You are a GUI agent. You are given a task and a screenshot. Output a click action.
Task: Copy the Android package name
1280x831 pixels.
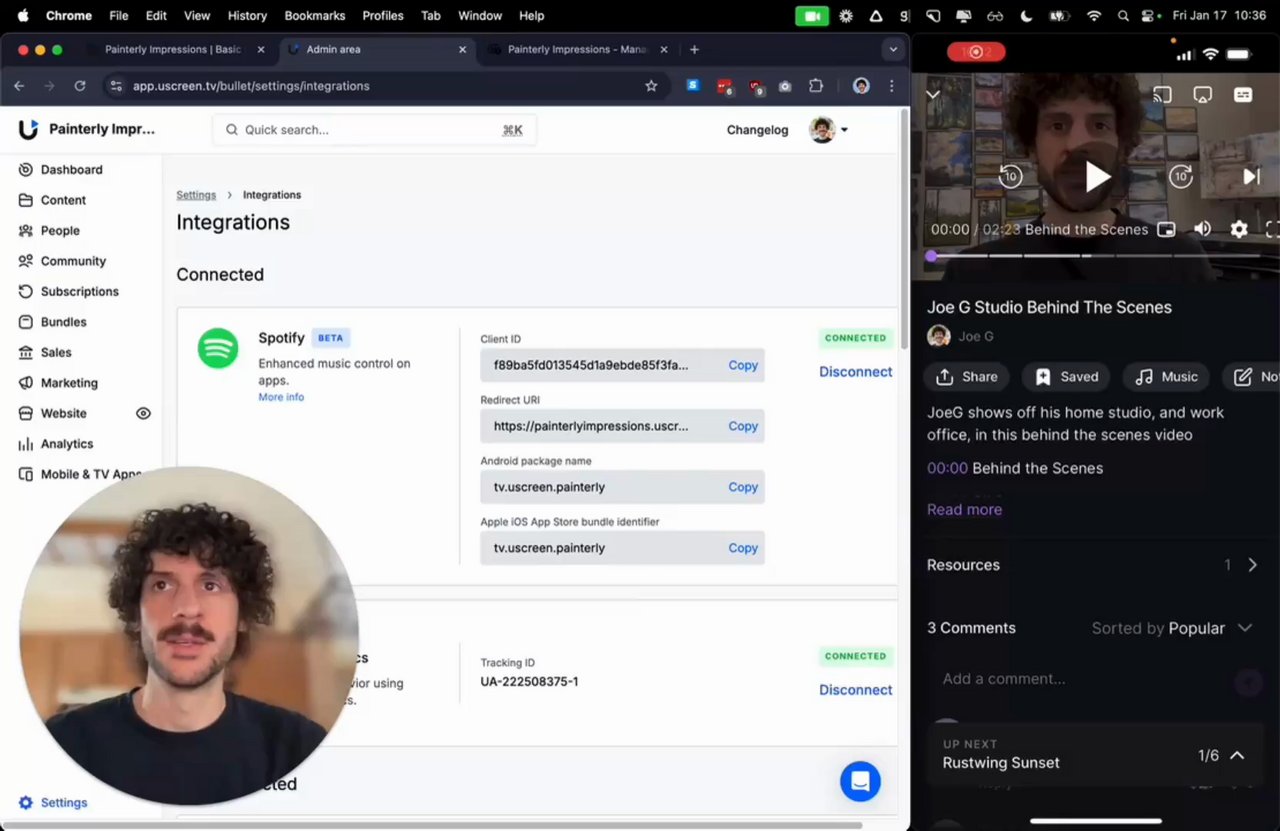[743, 487]
